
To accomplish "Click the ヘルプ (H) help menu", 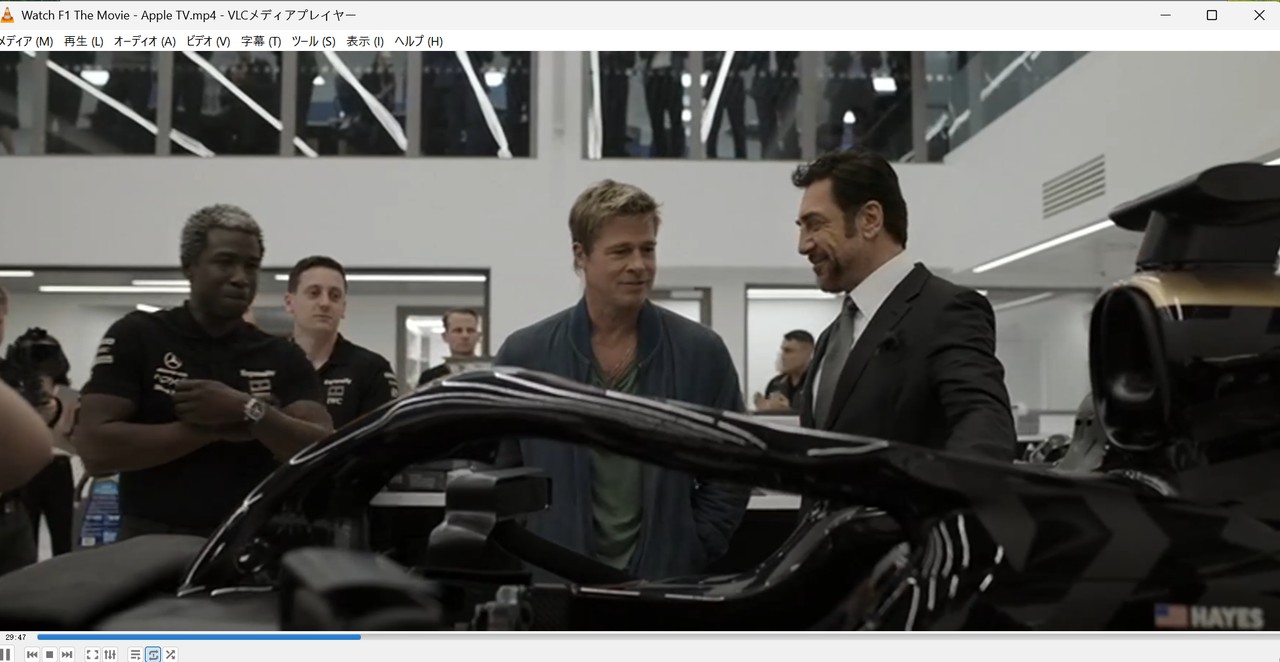I will pyautogui.click(x=418, y=41).
